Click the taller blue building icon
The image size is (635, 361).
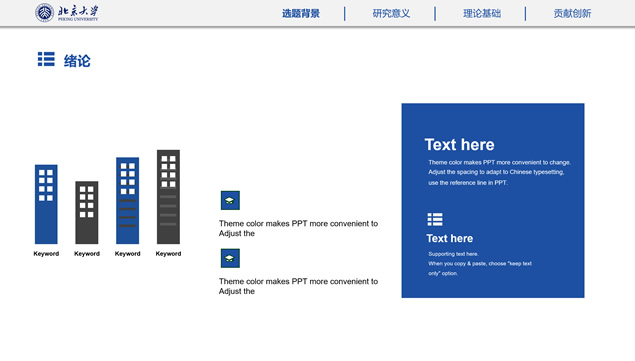(x=128, y=201)
